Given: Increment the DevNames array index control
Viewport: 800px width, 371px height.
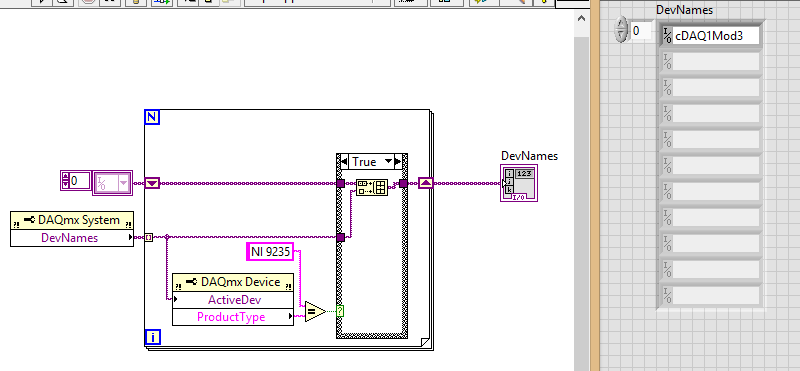Looking at the screenshot, I should [x=620, y=24].
